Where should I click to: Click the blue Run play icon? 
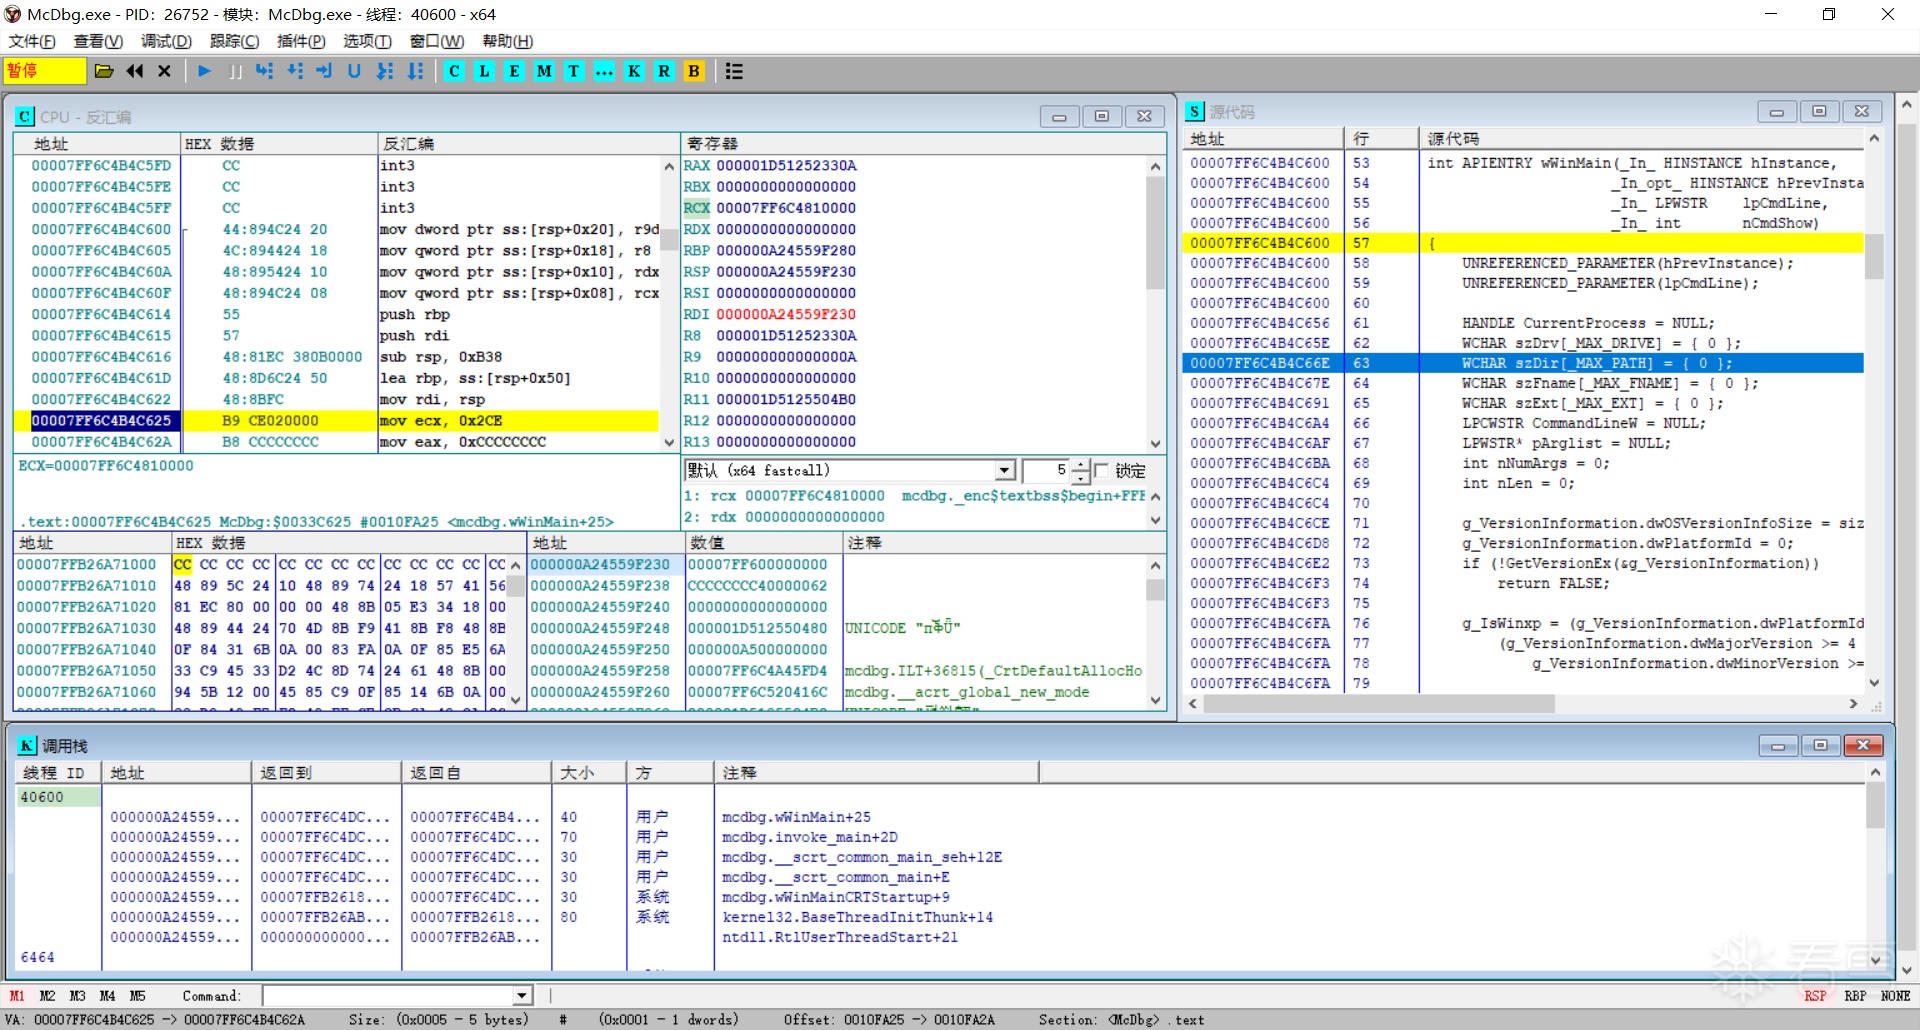pos(205,71)
